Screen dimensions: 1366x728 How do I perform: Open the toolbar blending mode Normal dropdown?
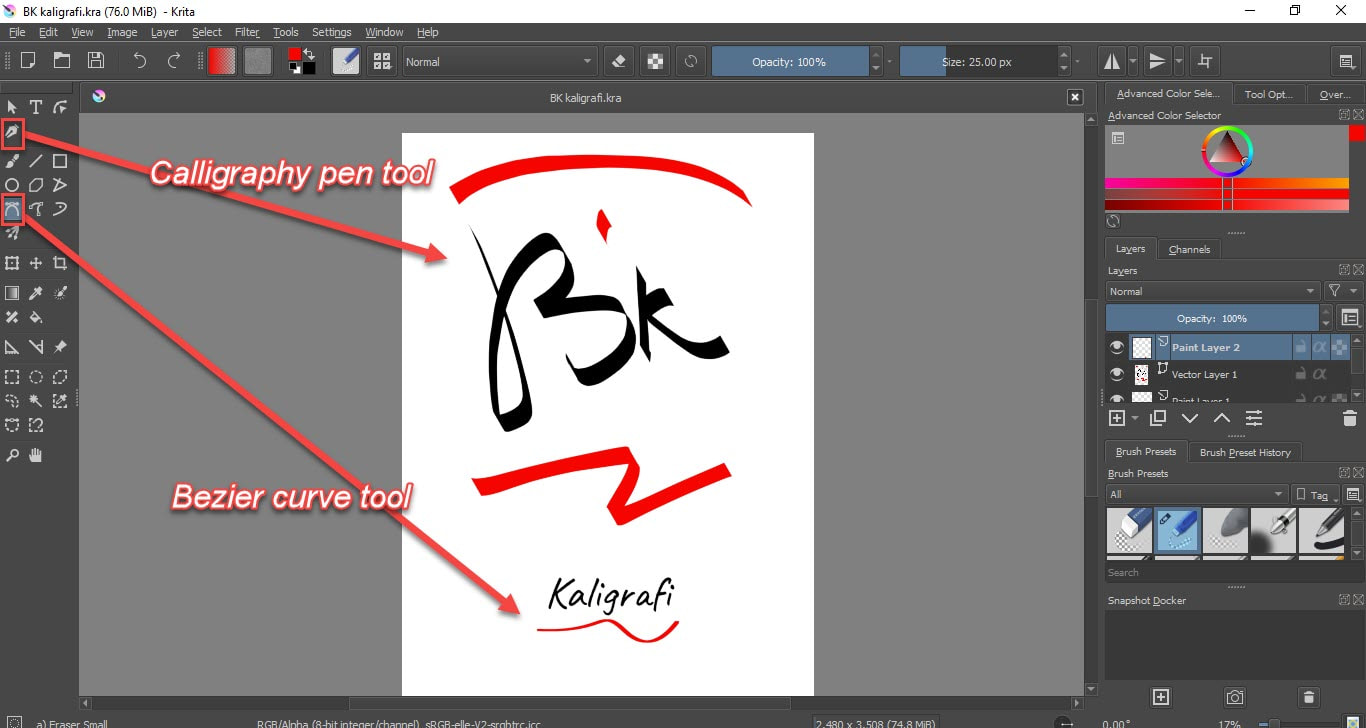pyautogui.click(x=499, y=61)
